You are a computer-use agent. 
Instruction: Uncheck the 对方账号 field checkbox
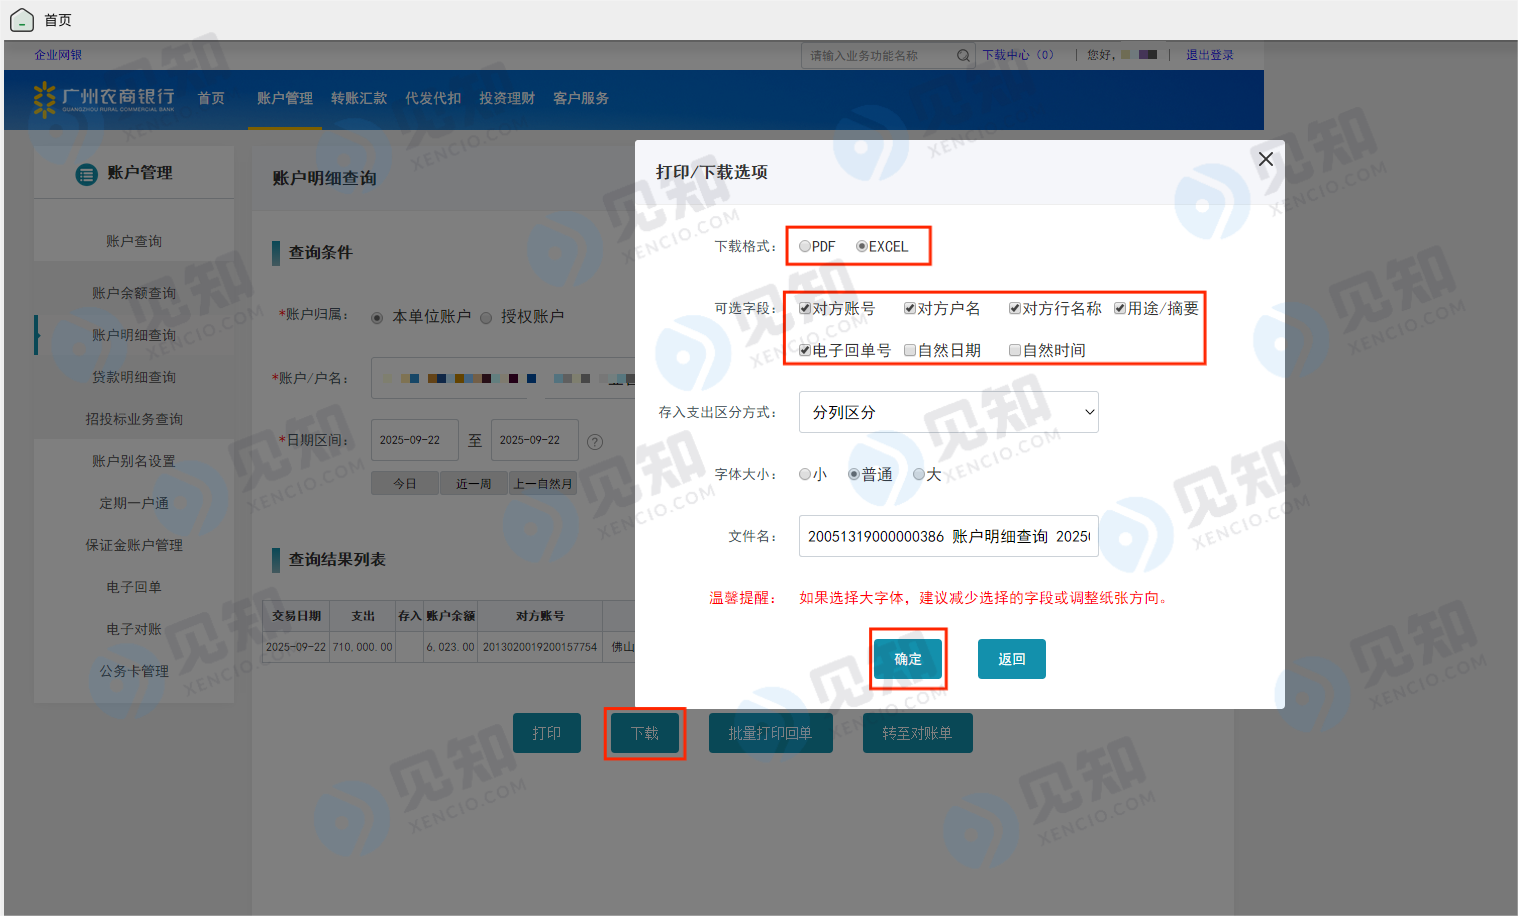pyautogui.click(x=805, y=309)
